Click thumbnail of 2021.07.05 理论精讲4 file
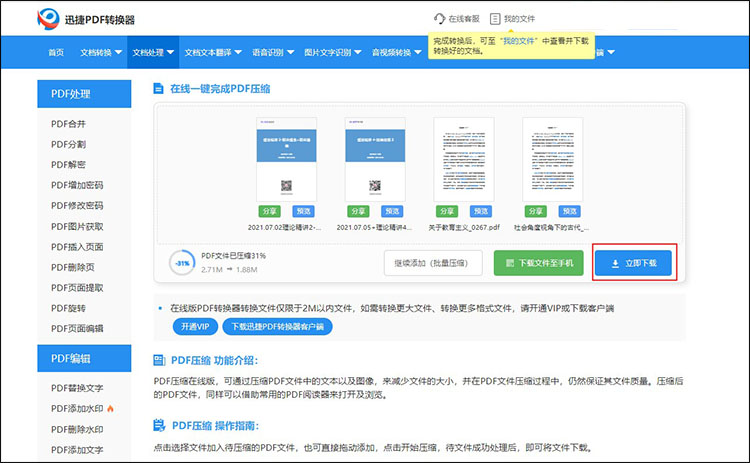 [375, 159]
